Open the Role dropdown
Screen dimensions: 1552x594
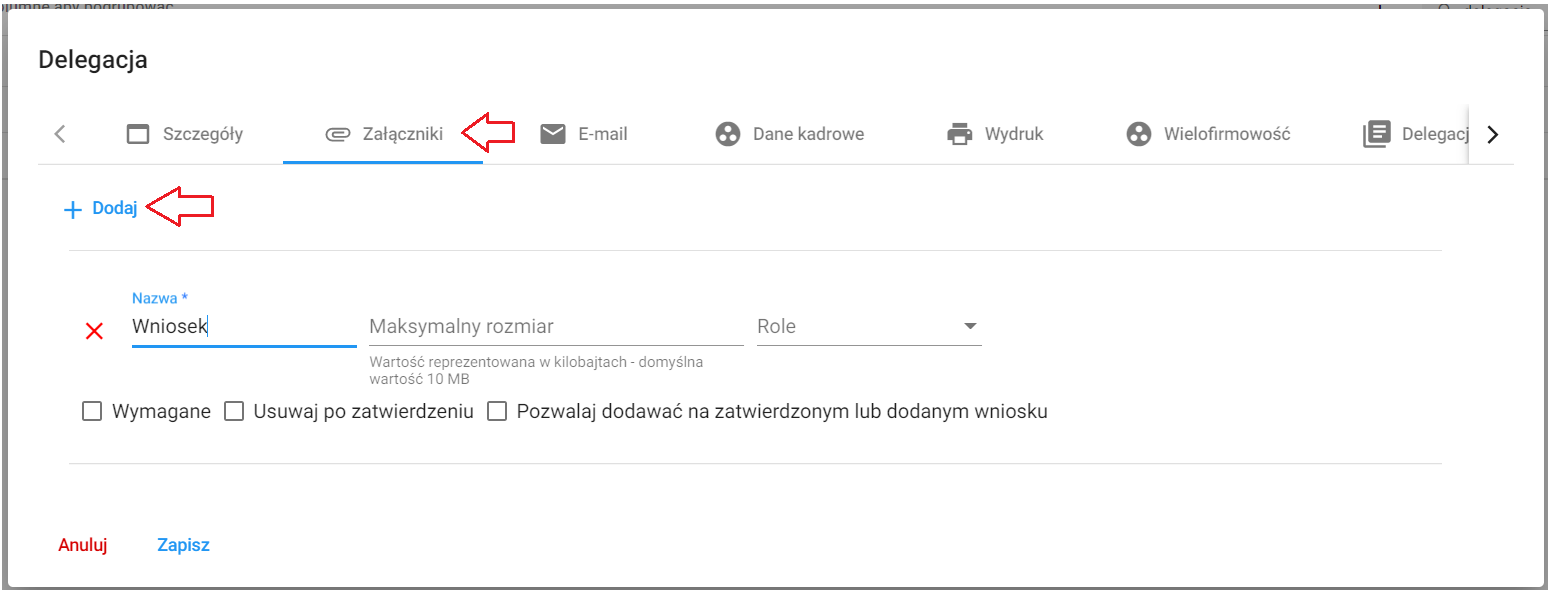click(x=869, y=327)
